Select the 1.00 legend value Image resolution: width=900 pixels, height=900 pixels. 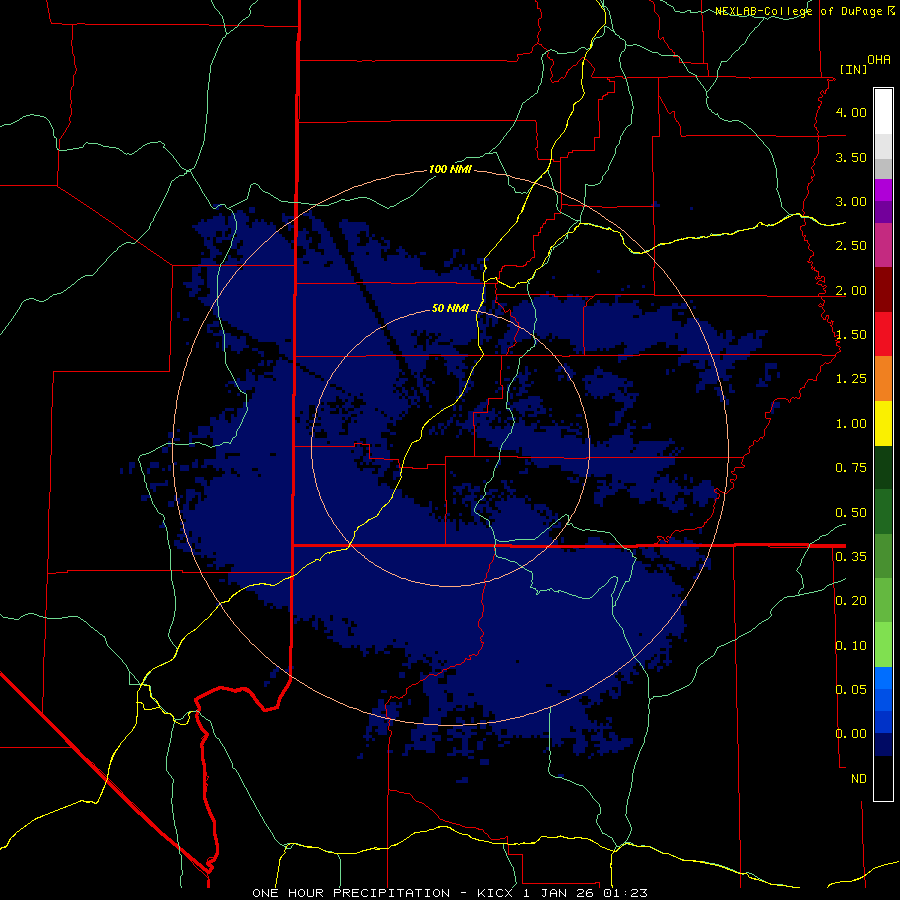coord(851,424)
